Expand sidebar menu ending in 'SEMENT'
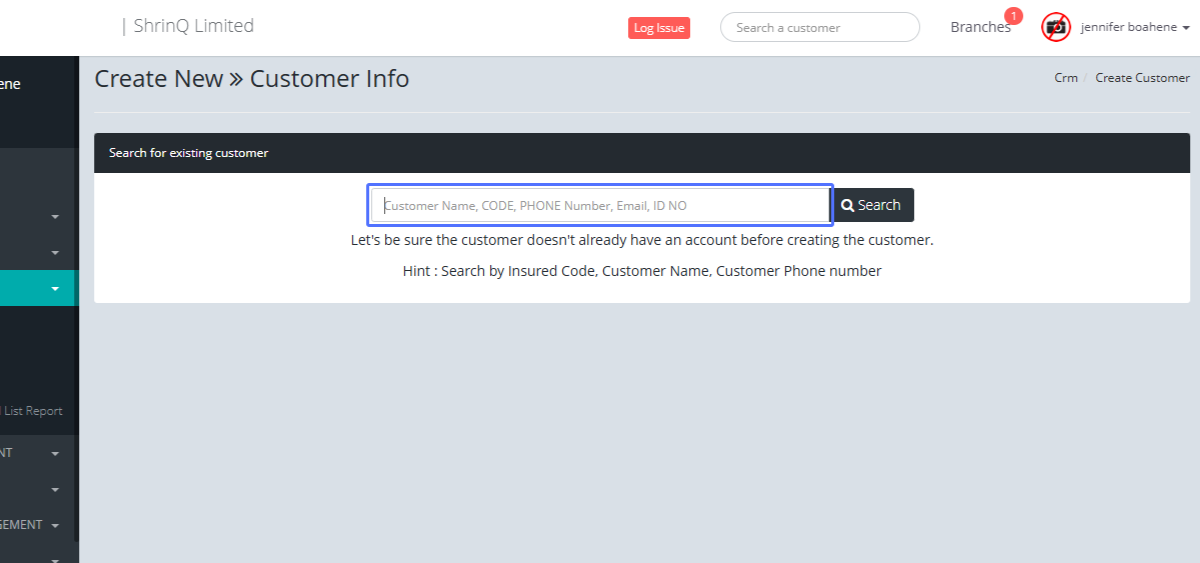 click(x=55, y=525)
